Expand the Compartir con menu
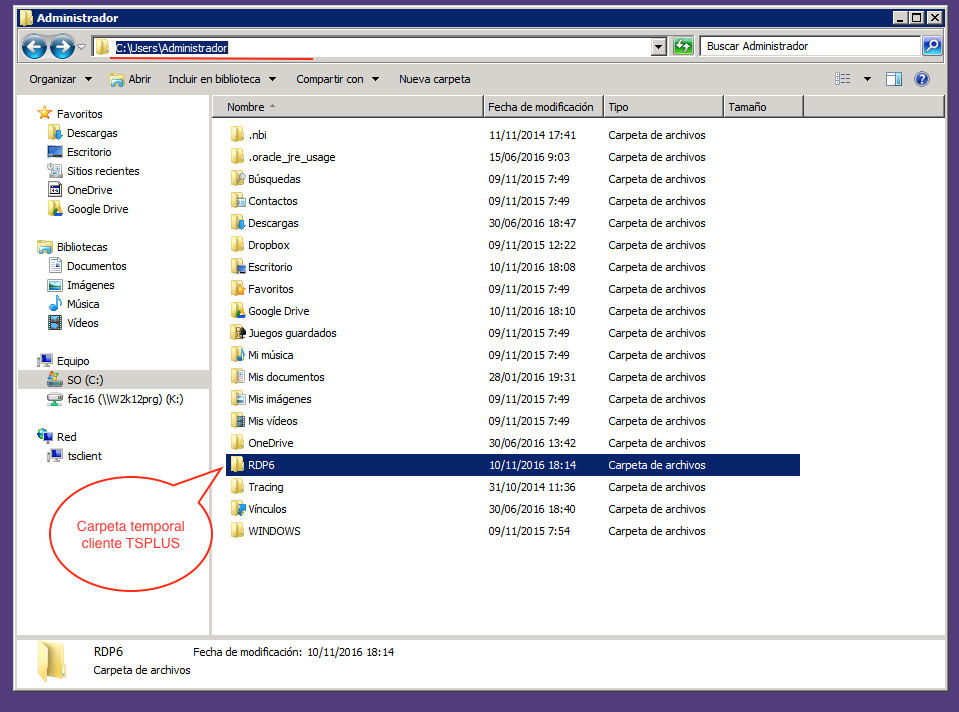959x712 pixels. click(337, 79)
